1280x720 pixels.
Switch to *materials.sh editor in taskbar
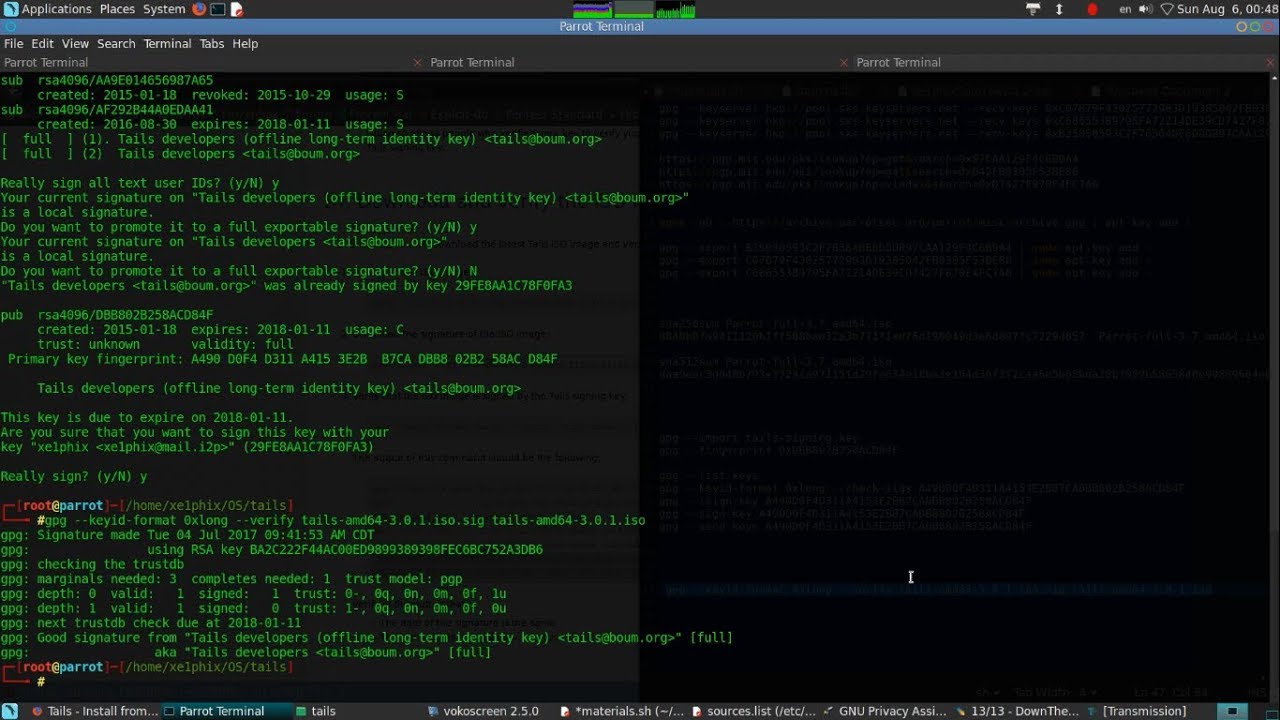621,711
